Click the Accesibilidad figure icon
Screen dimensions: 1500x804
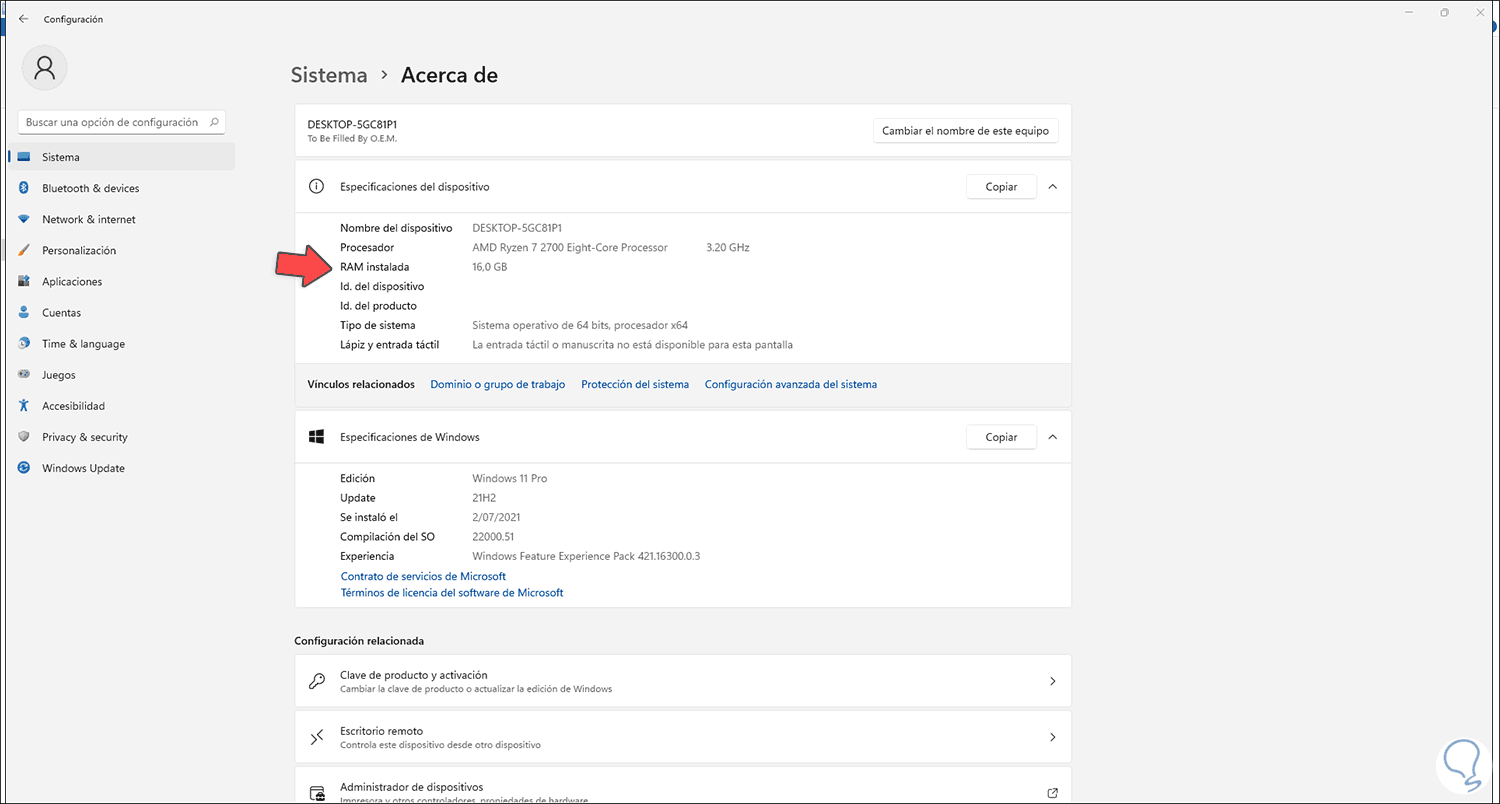pyautogui.click(x=23, y=406)
